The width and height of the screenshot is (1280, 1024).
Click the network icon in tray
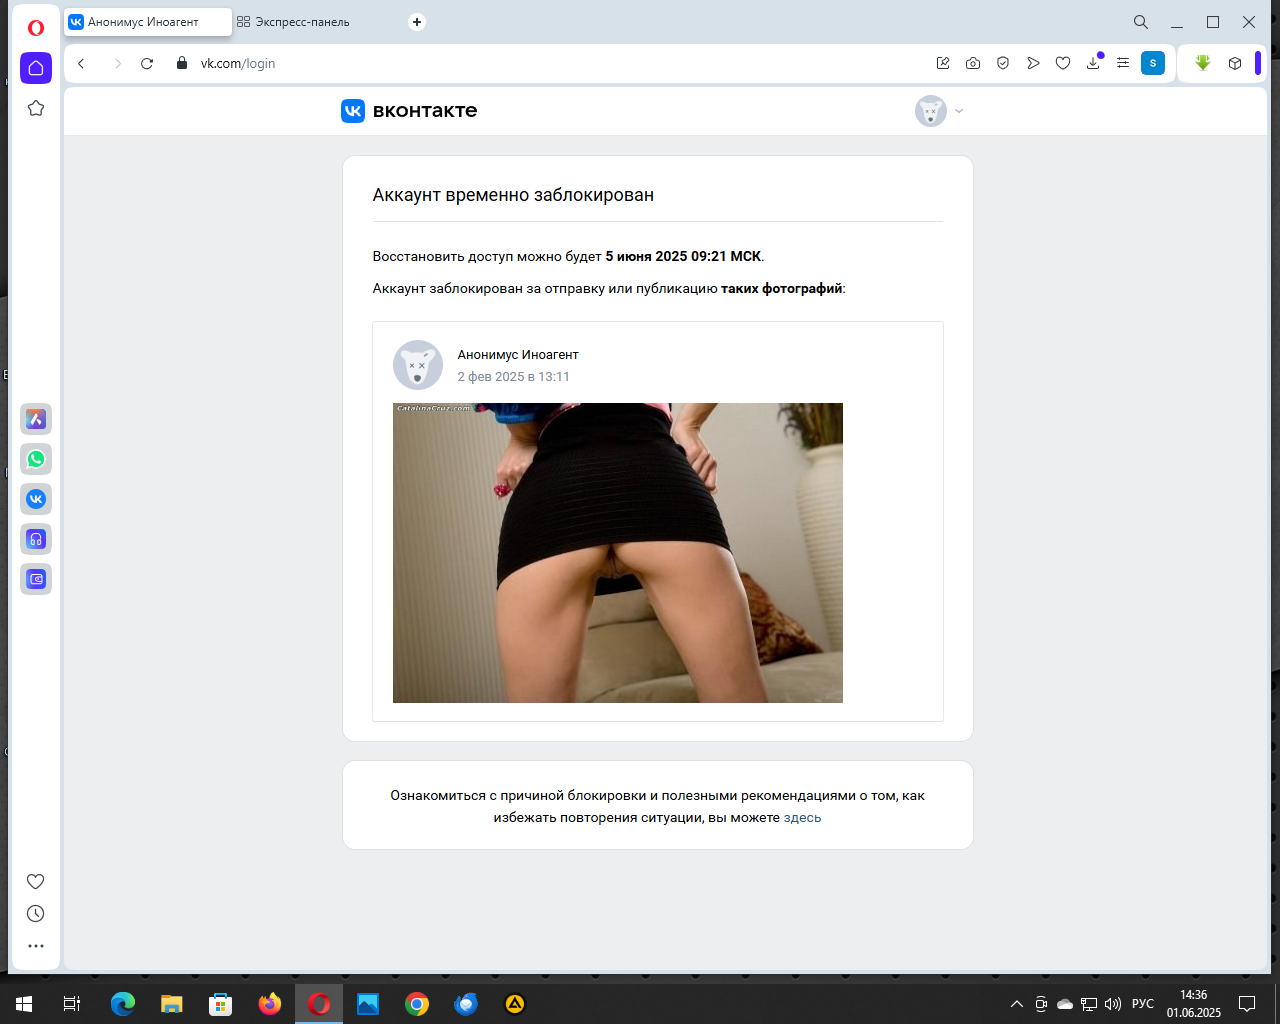(1089, 1004)
